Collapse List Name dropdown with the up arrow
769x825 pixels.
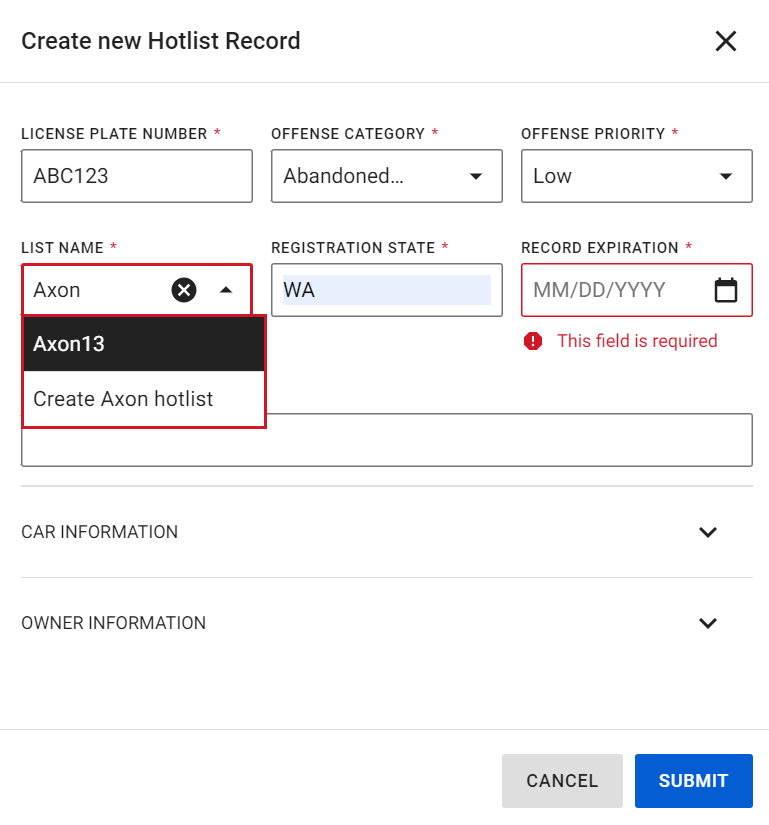pos(226,290)
